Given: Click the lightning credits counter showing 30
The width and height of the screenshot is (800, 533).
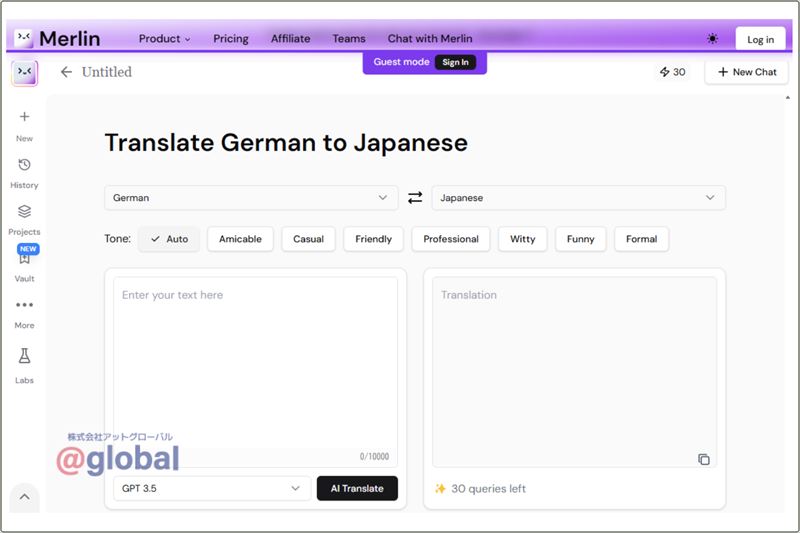Looking at the screenshot, I should point(672,72).
